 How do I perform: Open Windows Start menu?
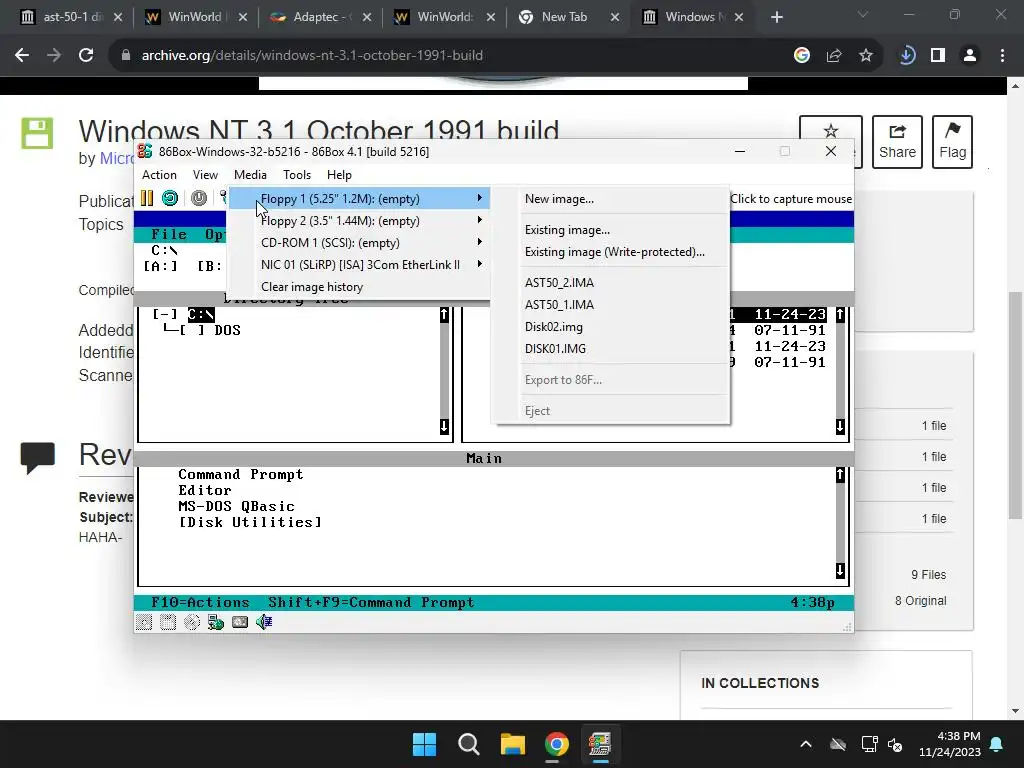coord(424,744)
